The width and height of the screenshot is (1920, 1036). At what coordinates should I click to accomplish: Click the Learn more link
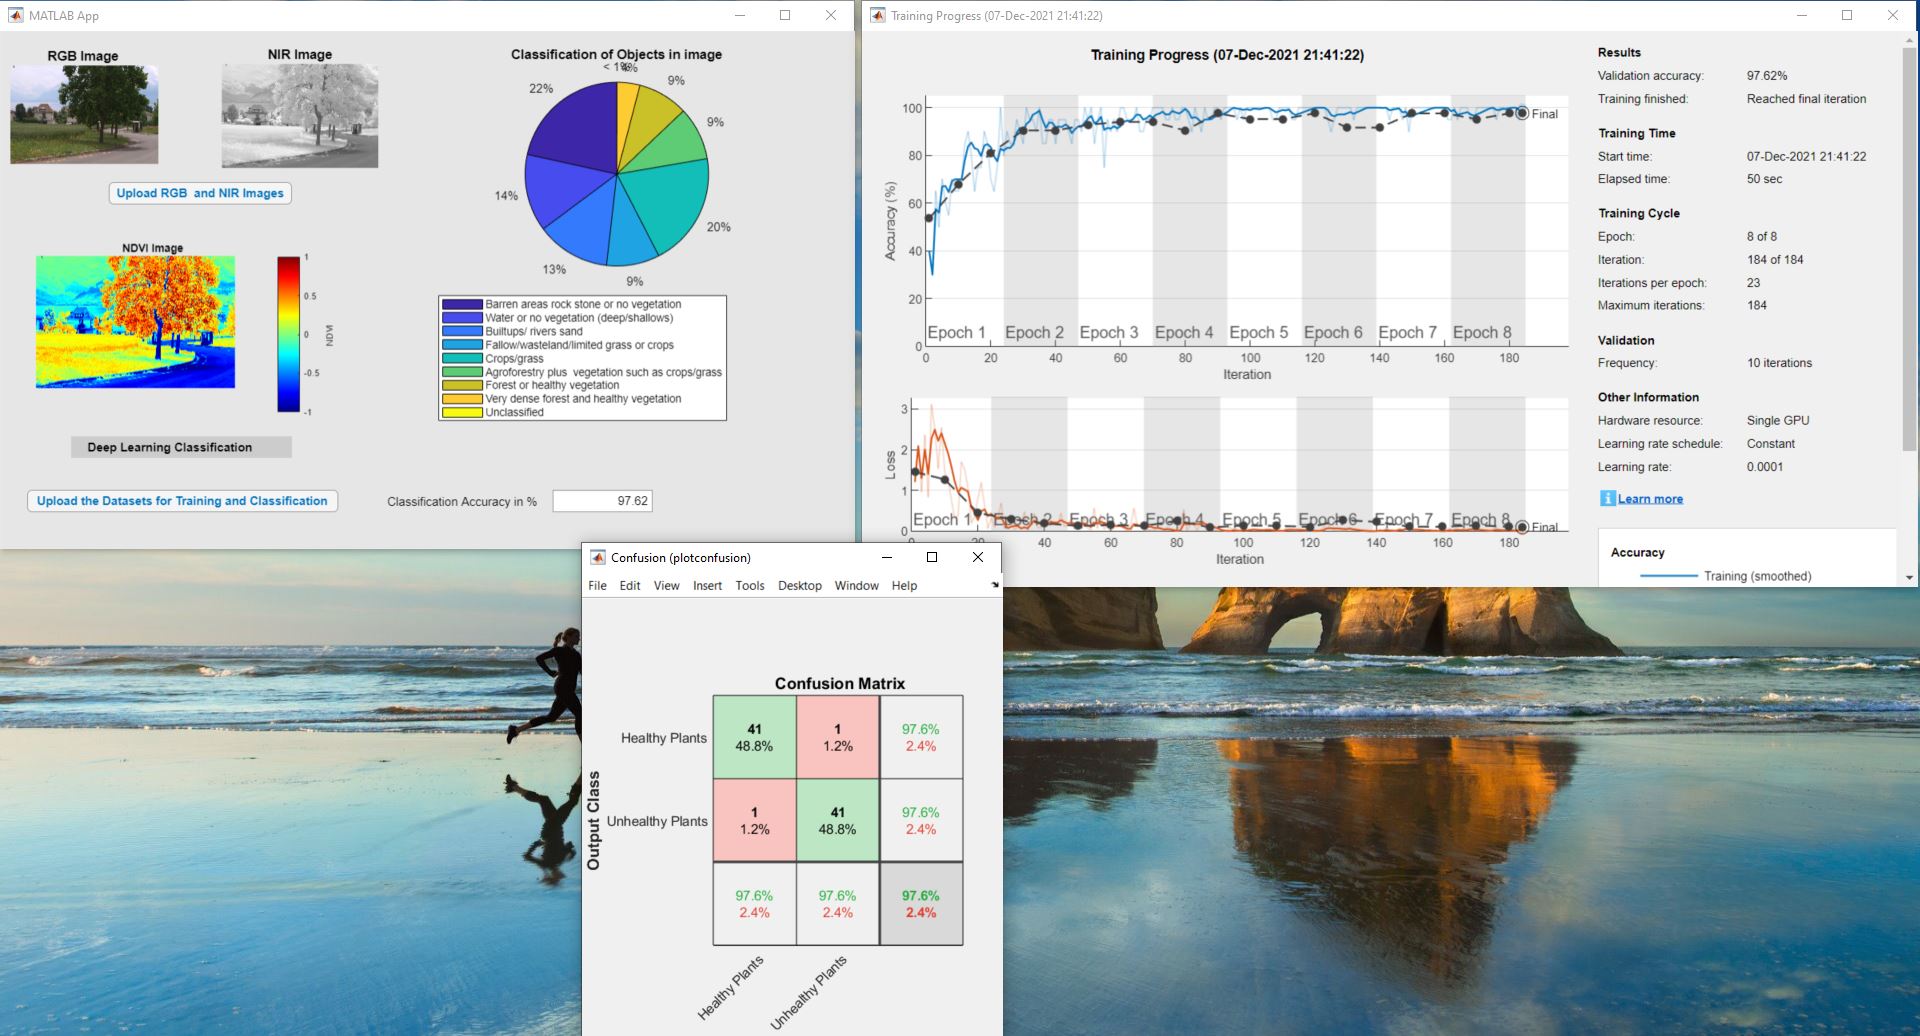click(x=1650, y=497)
